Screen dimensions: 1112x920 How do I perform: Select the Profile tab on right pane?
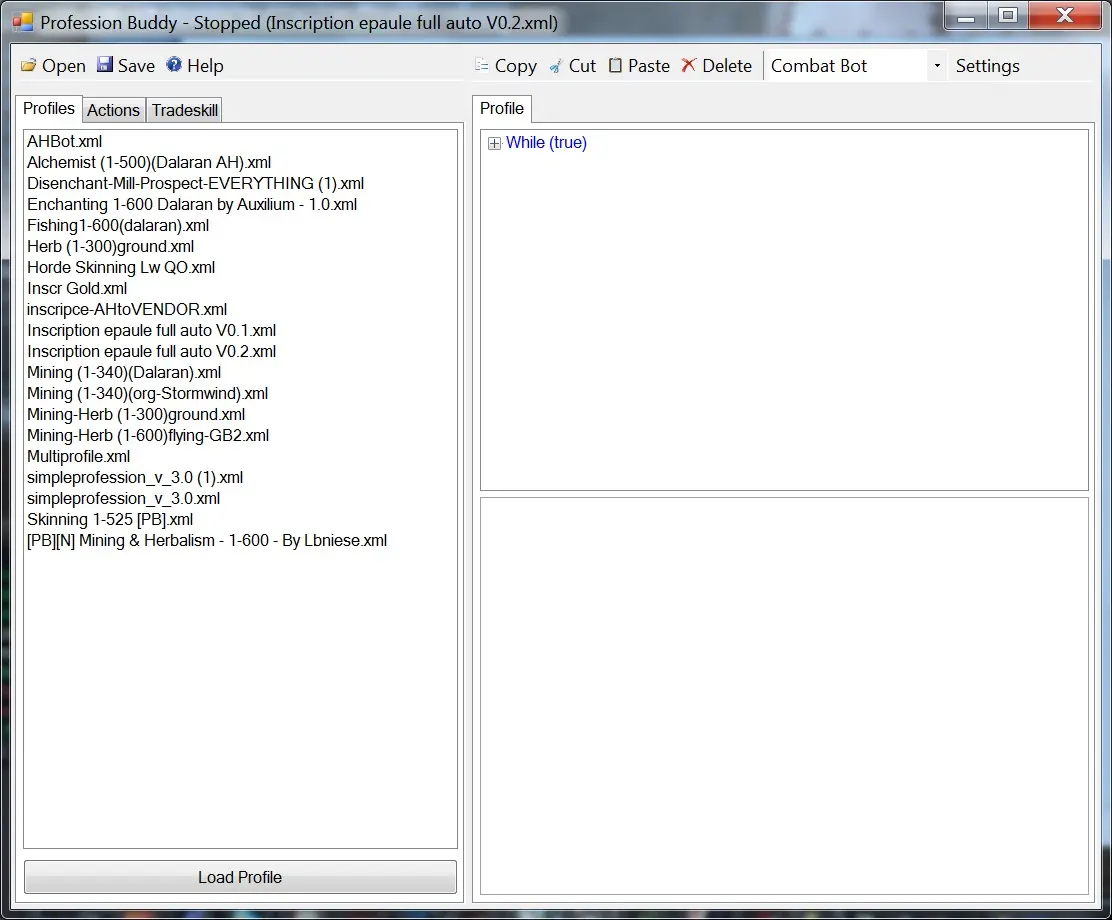502,109
